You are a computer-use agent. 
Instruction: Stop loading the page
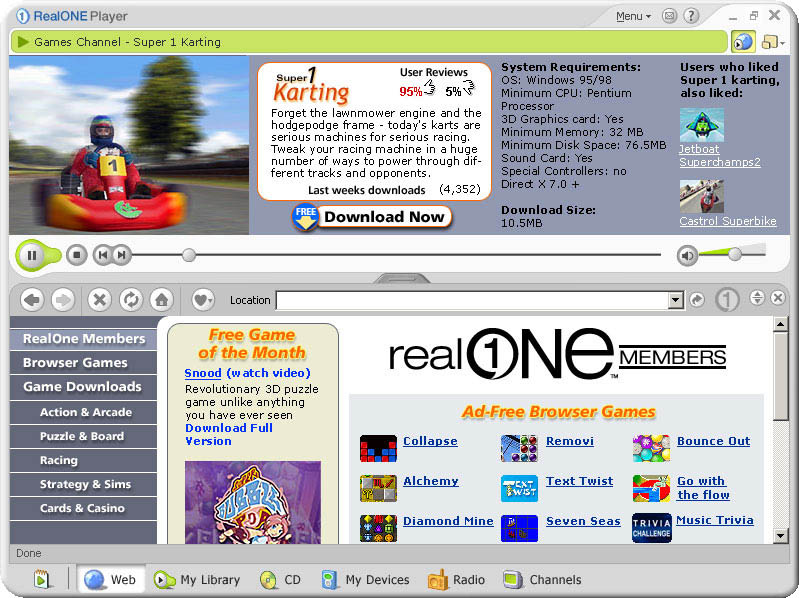(x=99, y=300)
